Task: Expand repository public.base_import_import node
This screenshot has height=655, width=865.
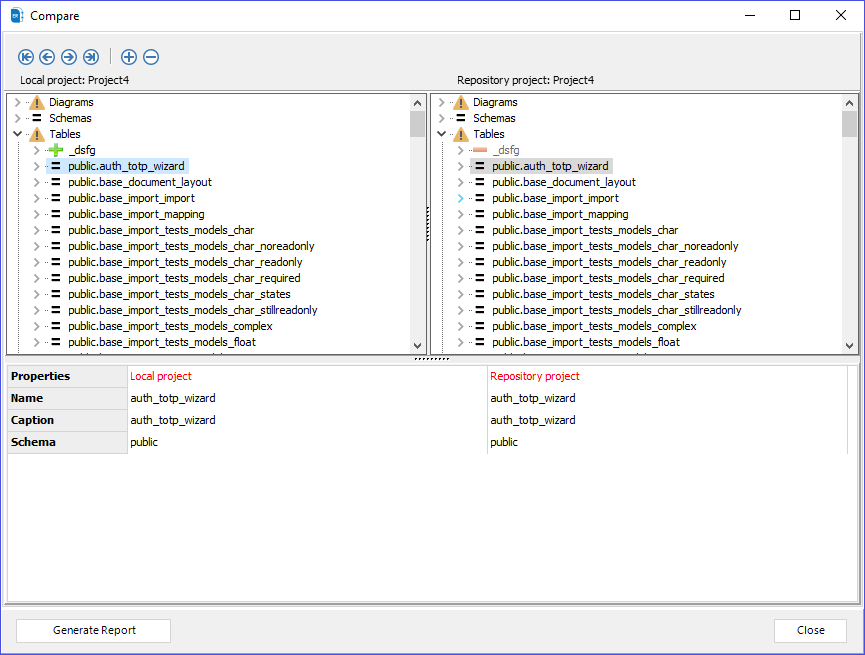Action: (x=461, y=198)
